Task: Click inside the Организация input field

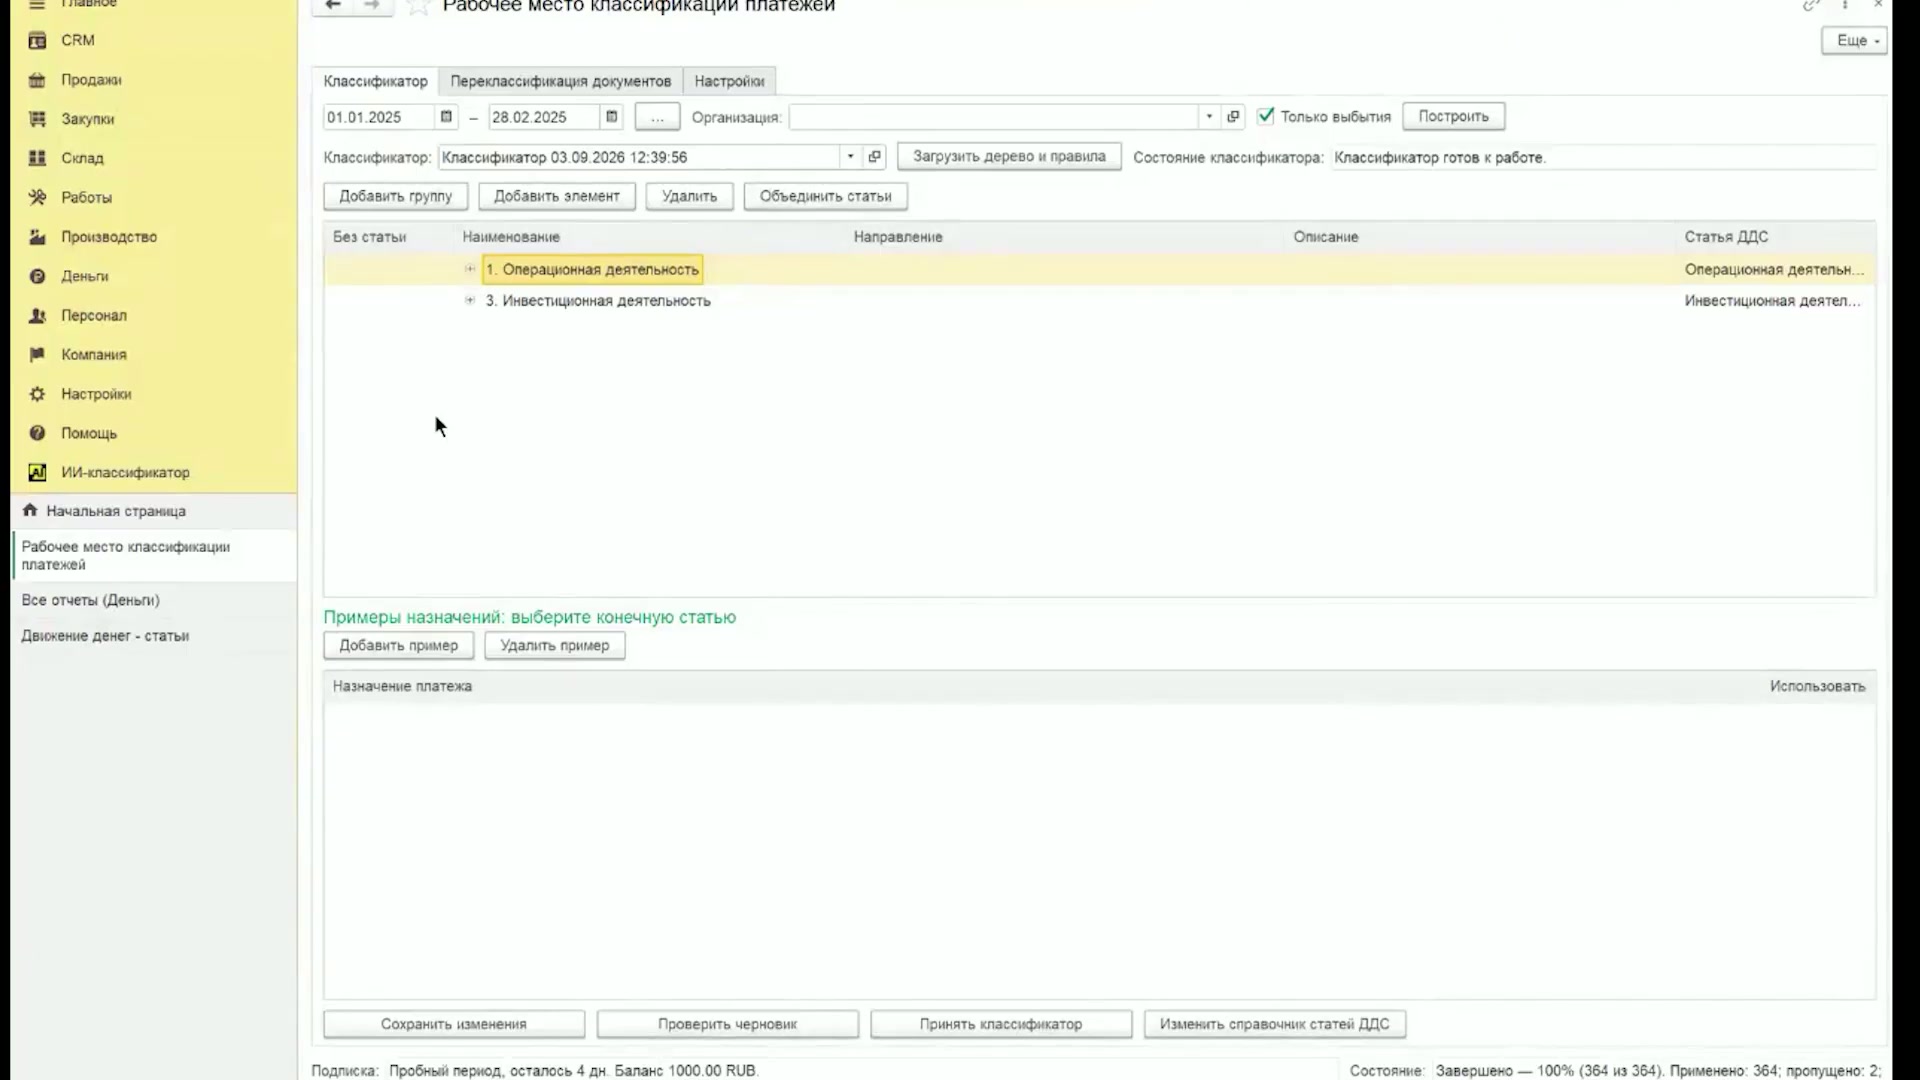Action: tap(994, 117)
